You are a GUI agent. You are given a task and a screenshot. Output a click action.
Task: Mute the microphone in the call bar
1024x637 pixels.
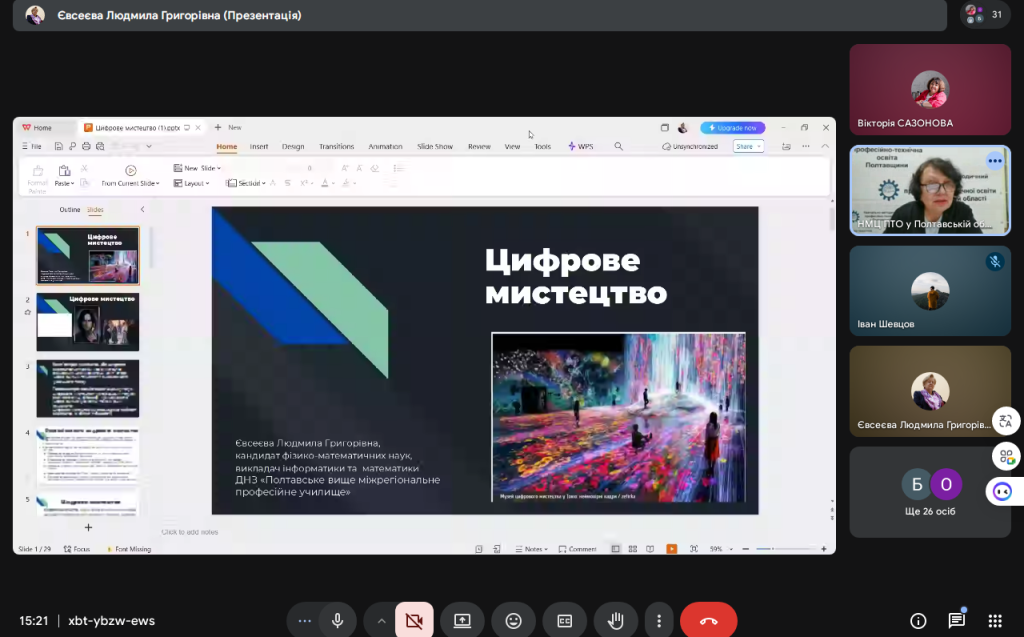337,620
